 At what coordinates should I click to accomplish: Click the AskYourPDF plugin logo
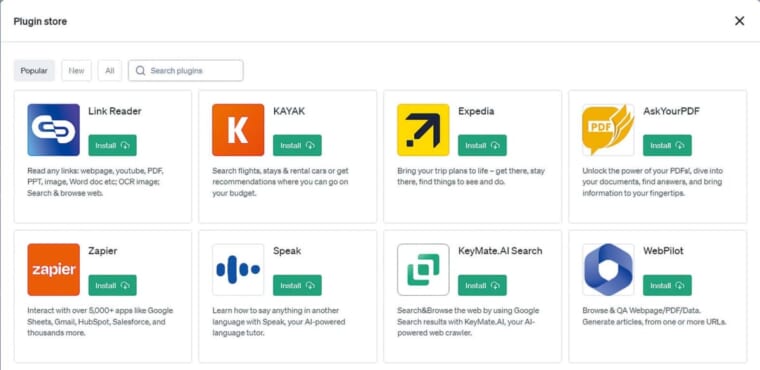pos(608,130)
